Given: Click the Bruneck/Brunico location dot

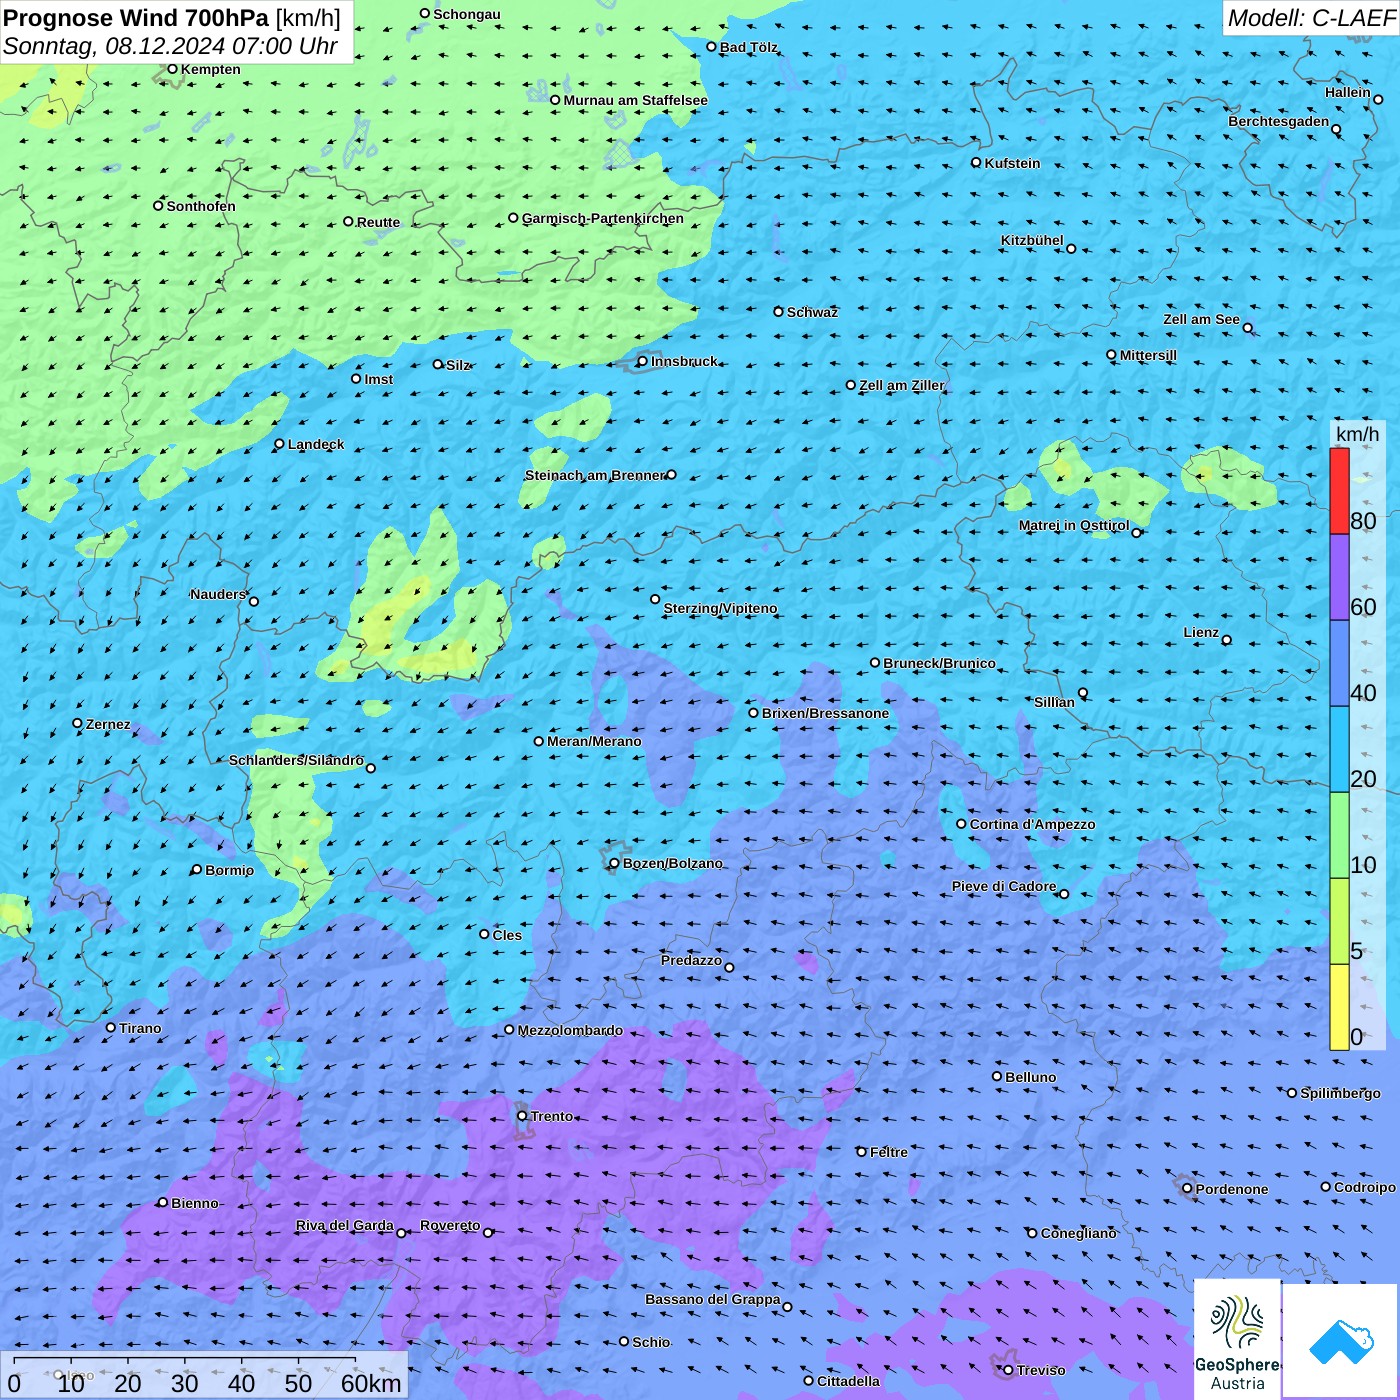Looking at the screenshot, I should pyautogui.click(x=875, y=662).
